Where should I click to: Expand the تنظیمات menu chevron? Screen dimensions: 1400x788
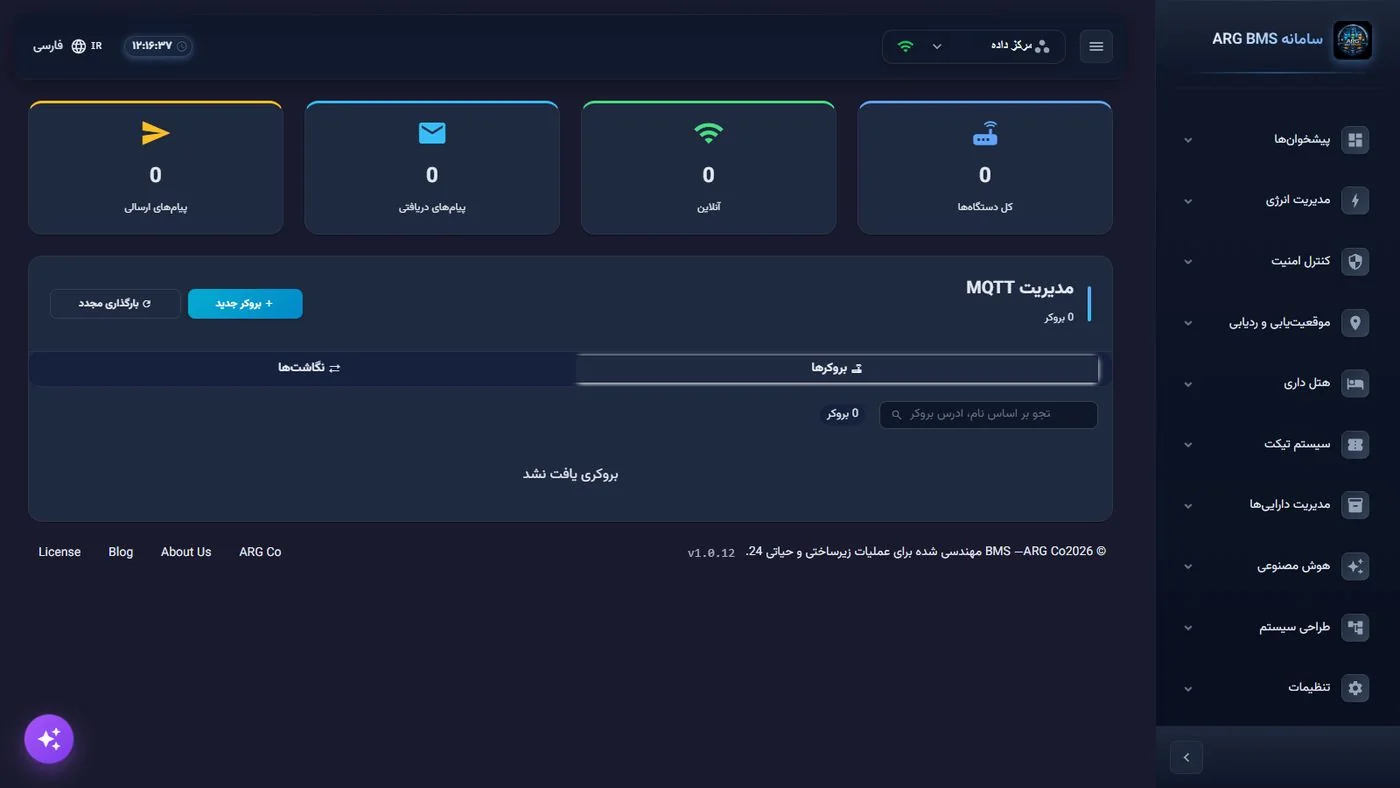tap(1188, 689)
